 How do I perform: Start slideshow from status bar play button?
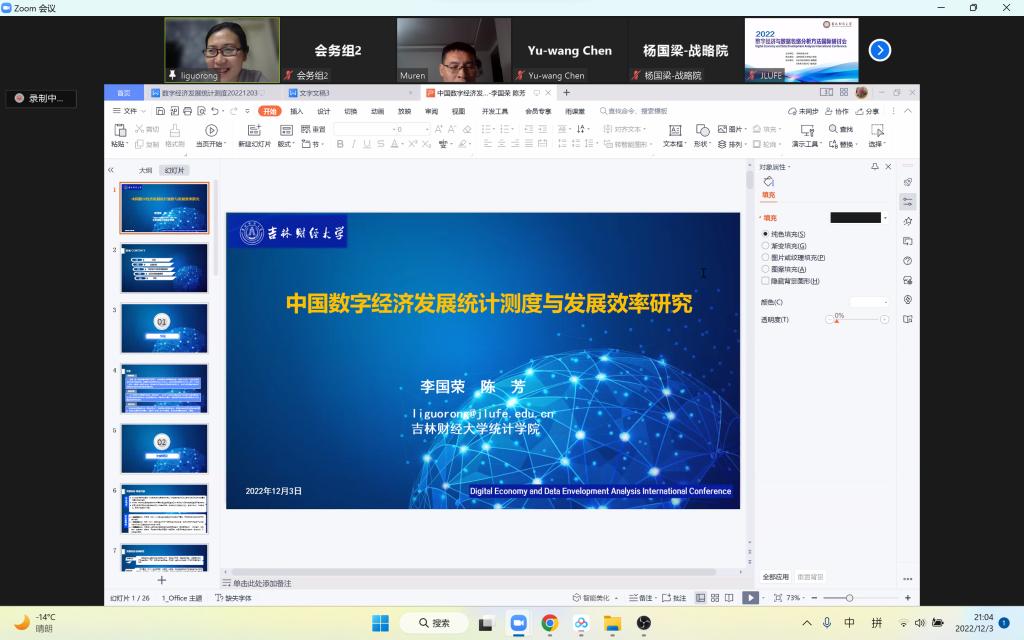pos(749,598)
